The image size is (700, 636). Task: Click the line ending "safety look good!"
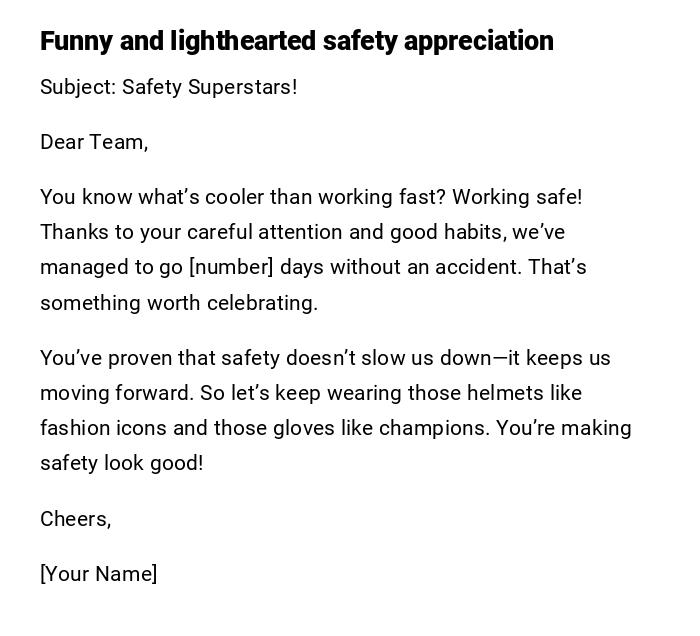coord(121,463)
